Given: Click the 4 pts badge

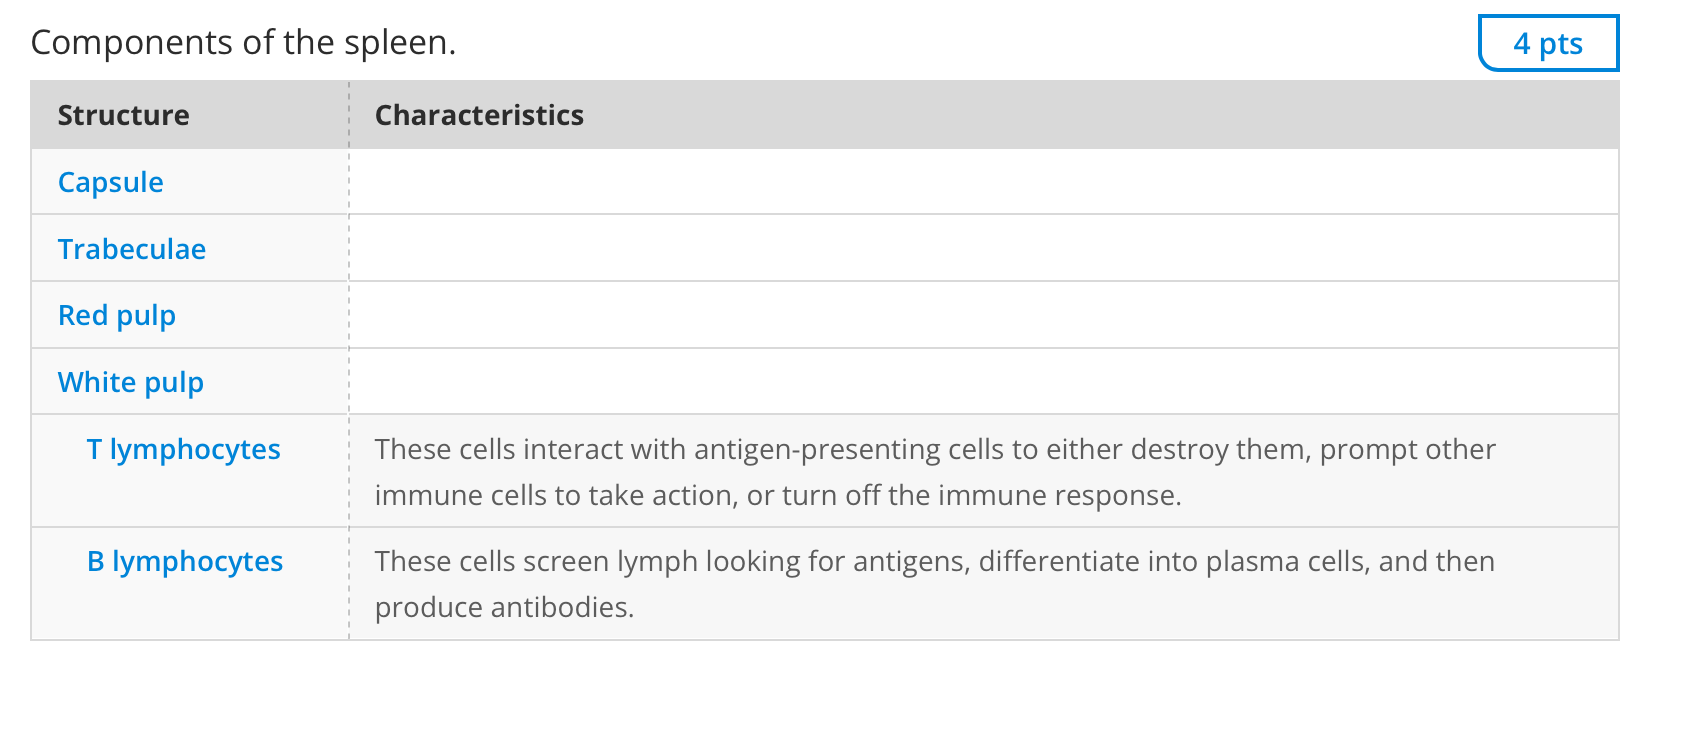Looking at the screenshot, I should [x=1547, y=43].
